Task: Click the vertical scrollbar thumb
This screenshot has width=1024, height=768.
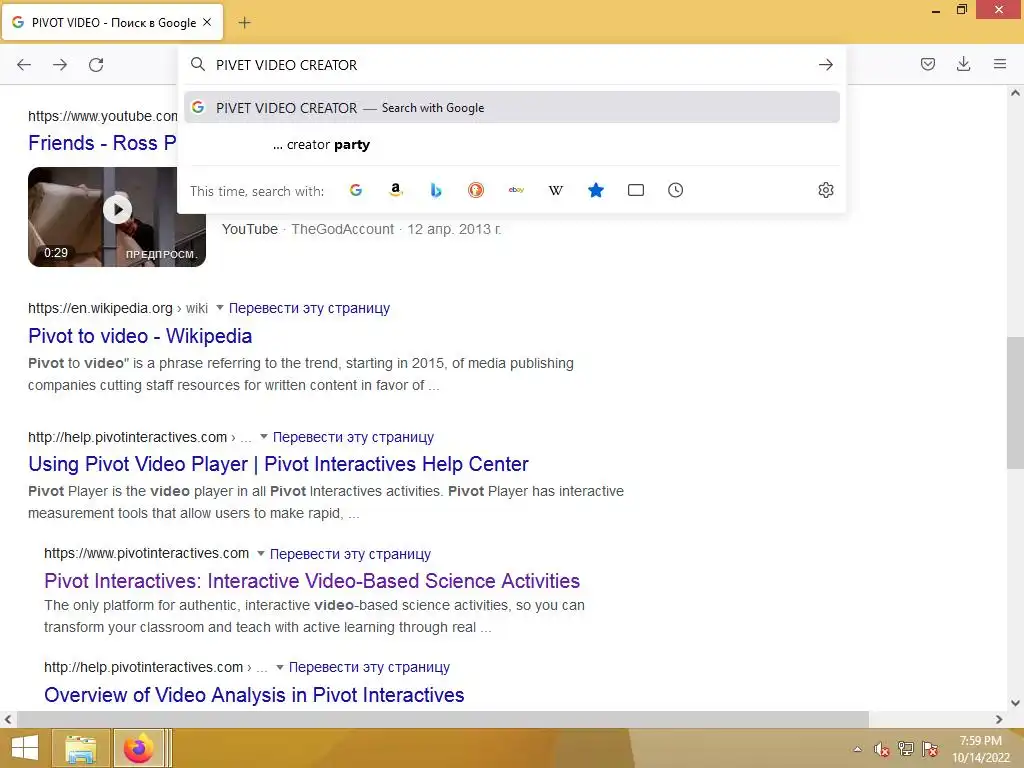Action: pyautogui.click(x=1015, y=402)
